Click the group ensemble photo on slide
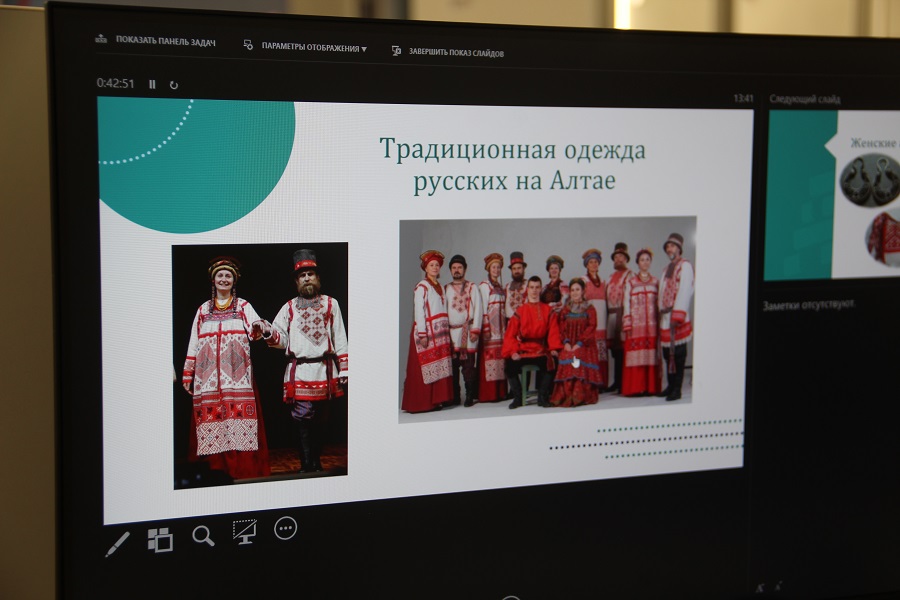The width and height of the screenshot is (900, 600). (x=547, y=320)
